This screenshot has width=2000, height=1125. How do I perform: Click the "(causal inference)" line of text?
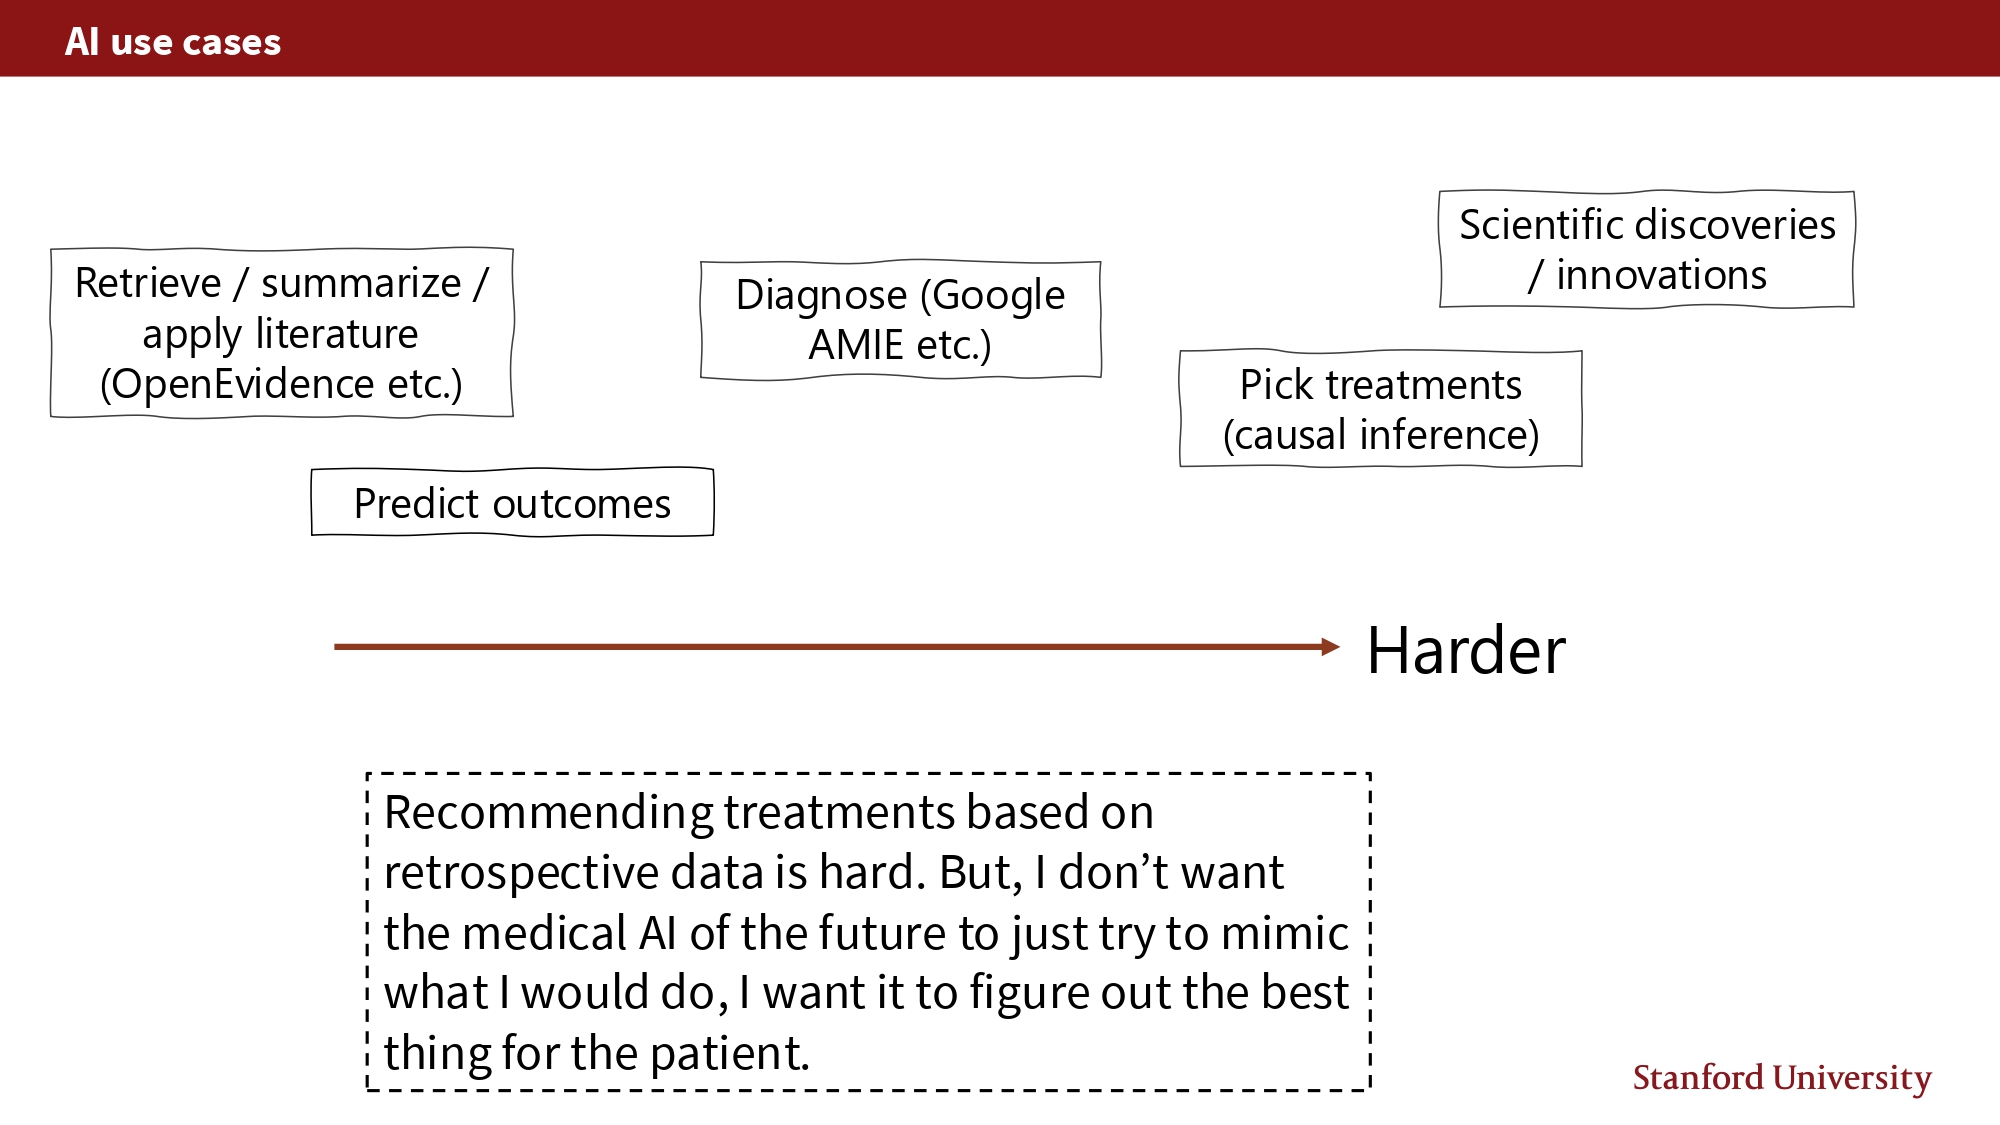tap(1380, 435)
